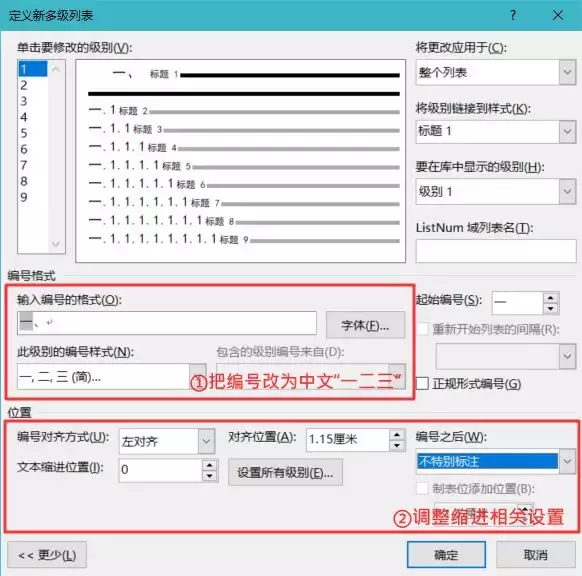
Task: Enable 正规形式编号 checkbox
Action: click(422, 383)
